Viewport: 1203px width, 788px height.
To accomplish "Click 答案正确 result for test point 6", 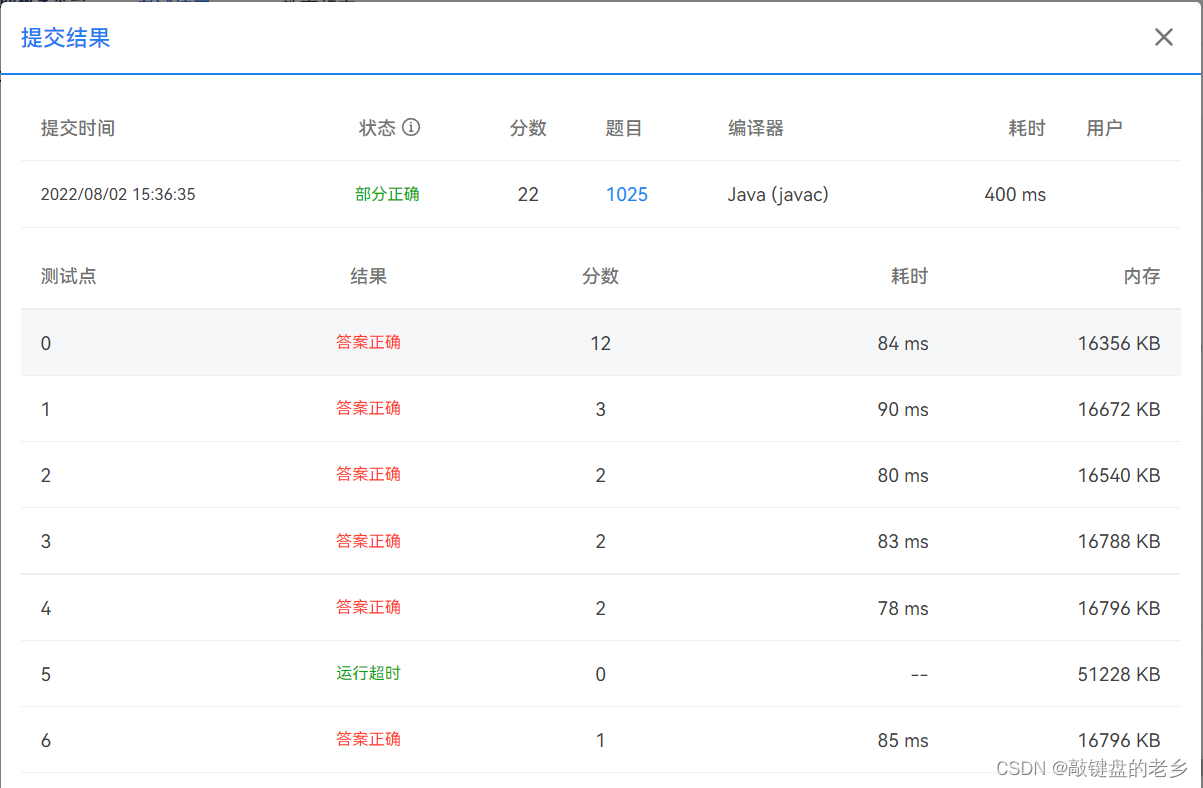I will click(x=368, y=740).
